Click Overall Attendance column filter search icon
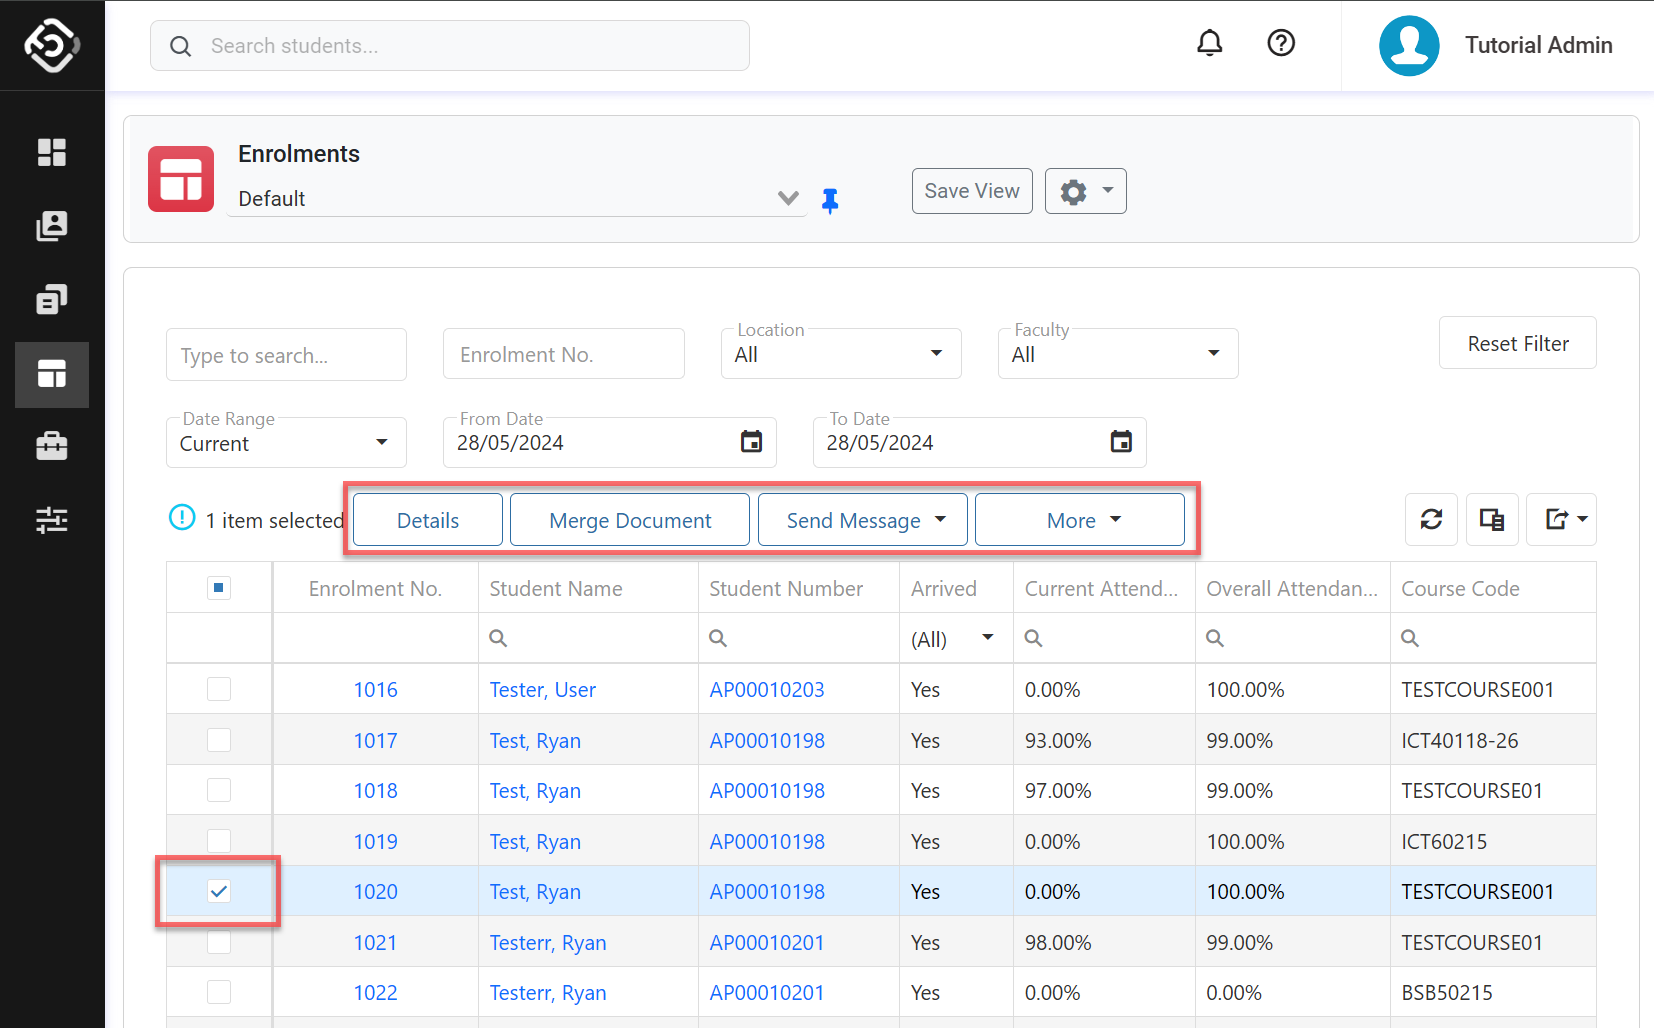This screenshot has width=1654, height=1028. tap(1215, 638)
